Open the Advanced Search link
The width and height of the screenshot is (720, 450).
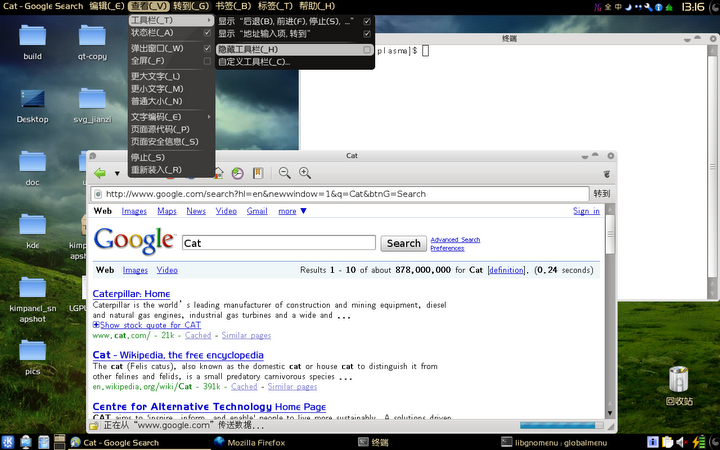pos(455,239)
